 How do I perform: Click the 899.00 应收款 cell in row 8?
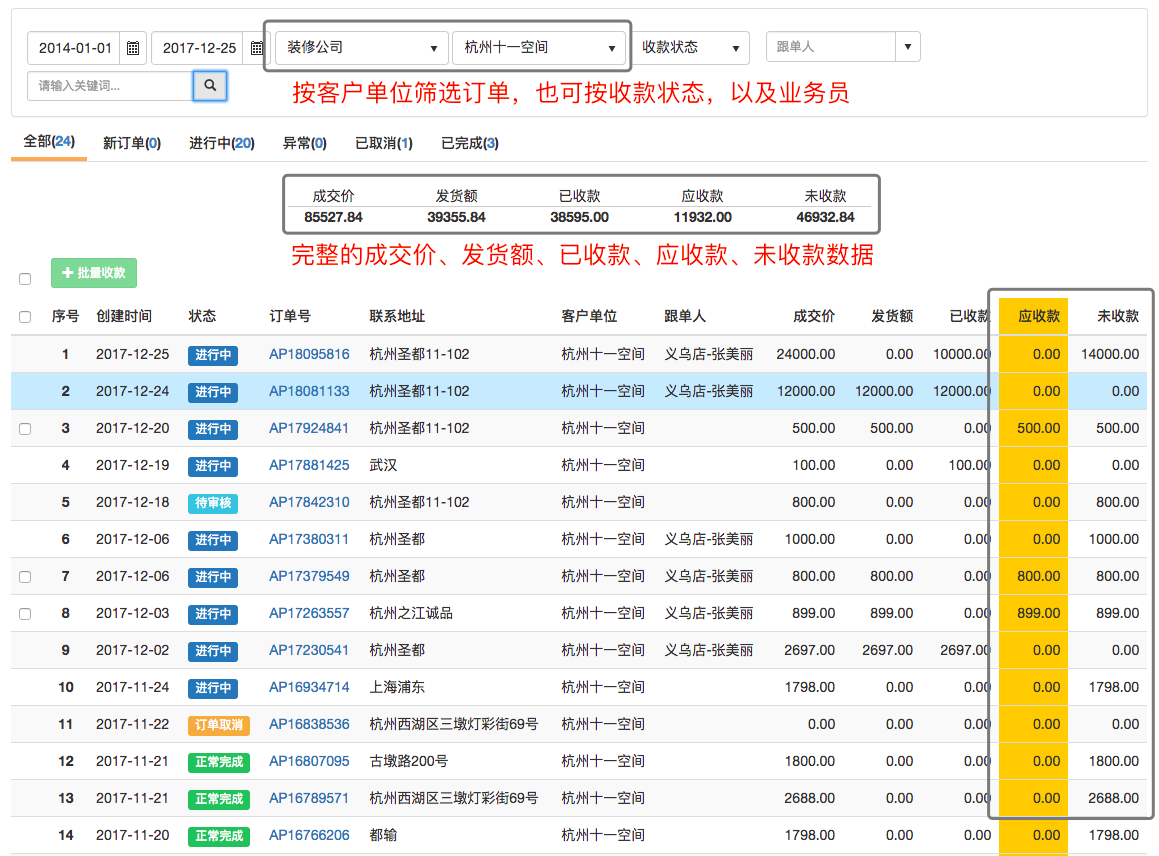point(1039,613)
